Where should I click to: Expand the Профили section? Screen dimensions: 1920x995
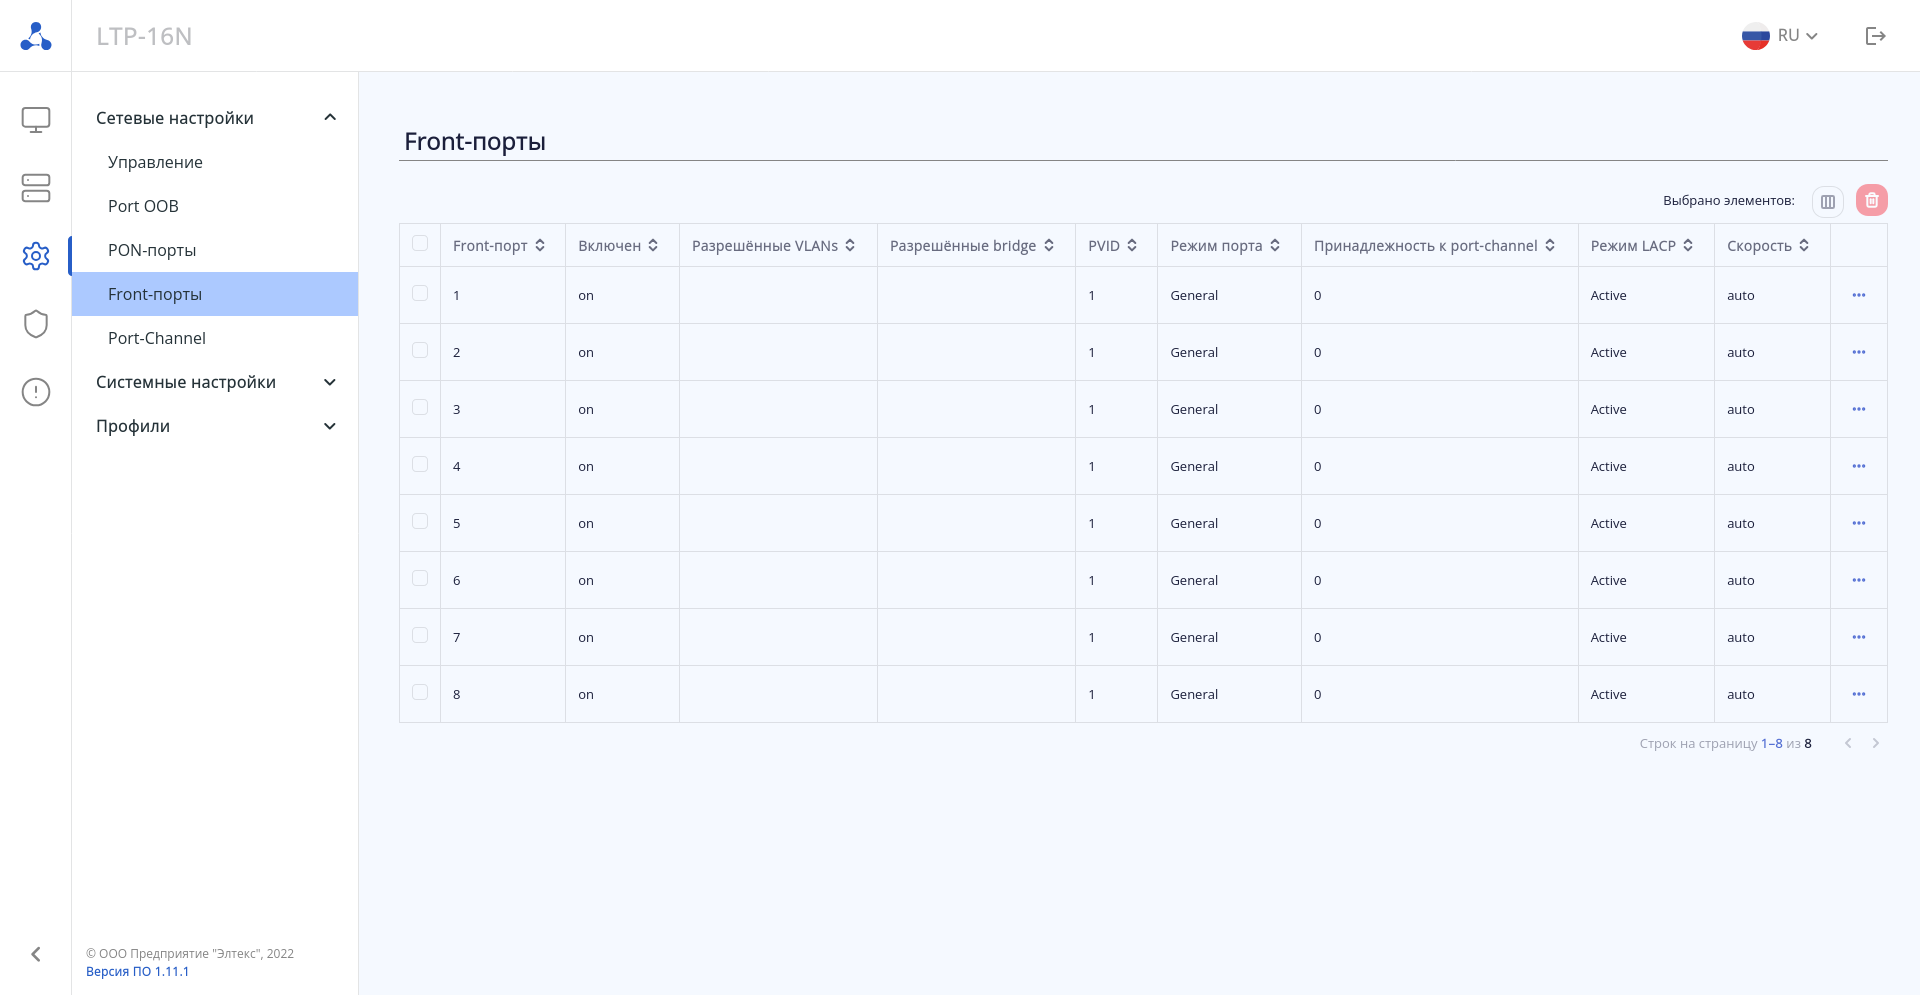(215, 426)
